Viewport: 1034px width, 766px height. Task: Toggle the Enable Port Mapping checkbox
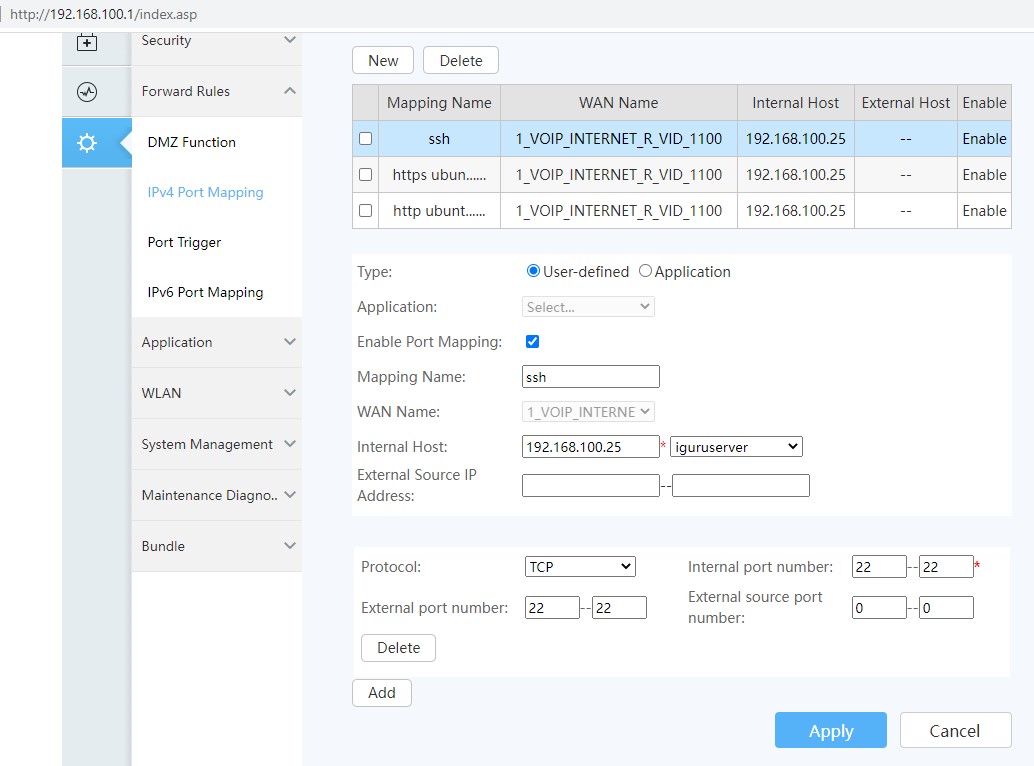(532, 341)
